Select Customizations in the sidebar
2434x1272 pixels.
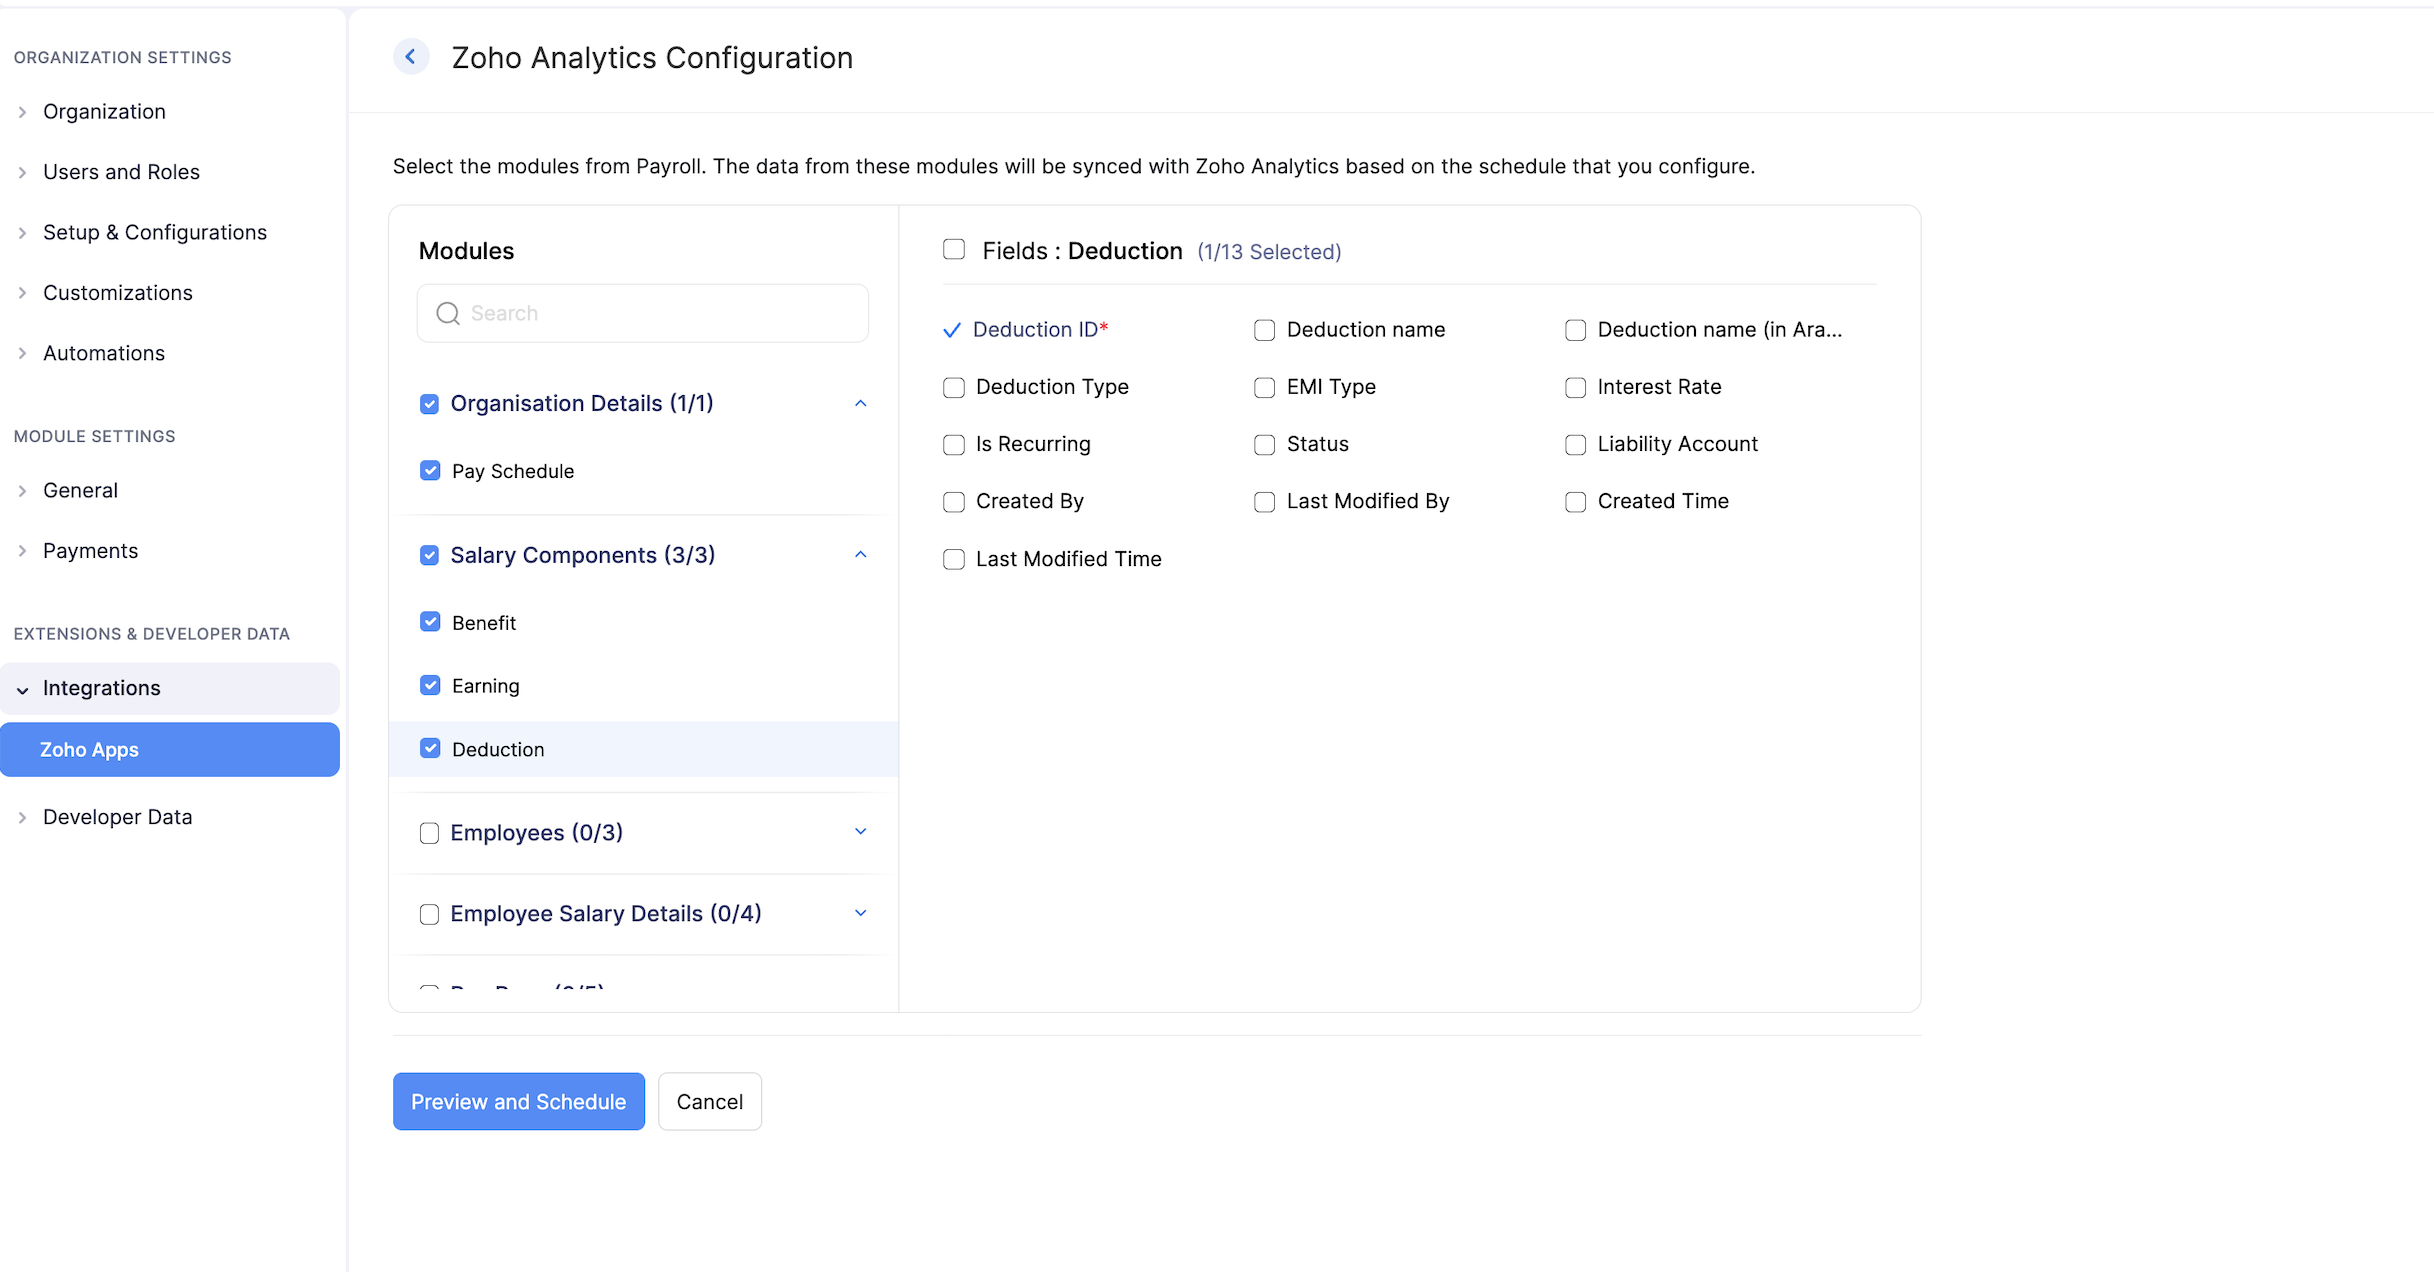click(x=118, y=292)
